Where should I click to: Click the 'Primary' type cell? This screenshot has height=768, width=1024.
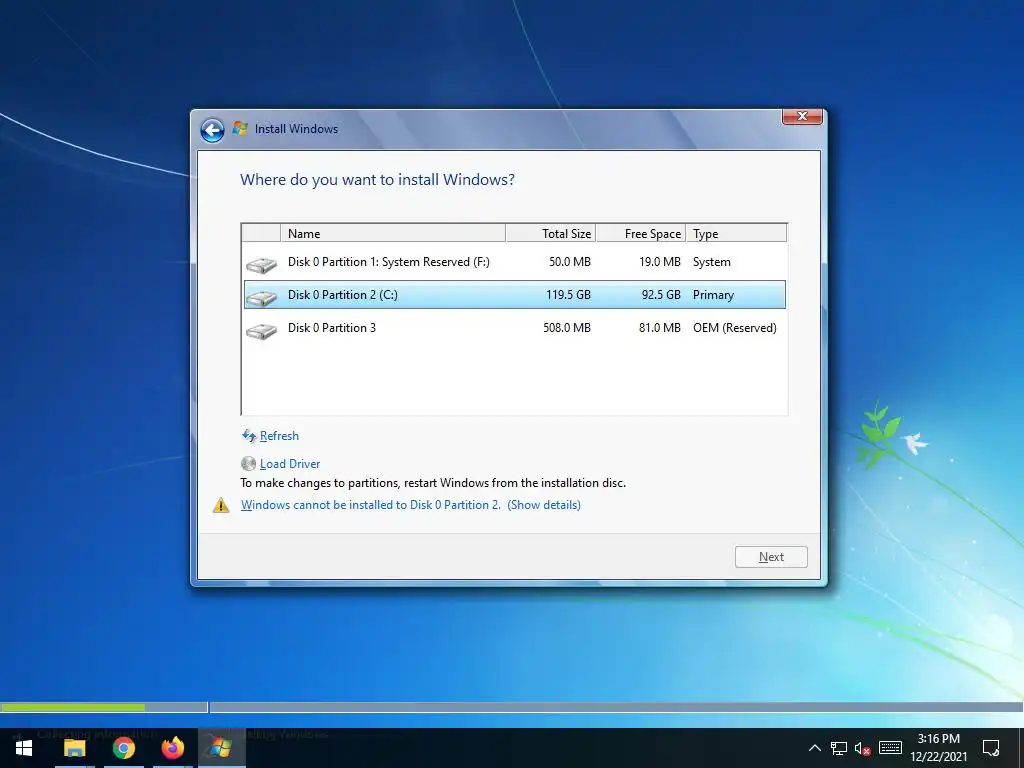tap(713, 295)
